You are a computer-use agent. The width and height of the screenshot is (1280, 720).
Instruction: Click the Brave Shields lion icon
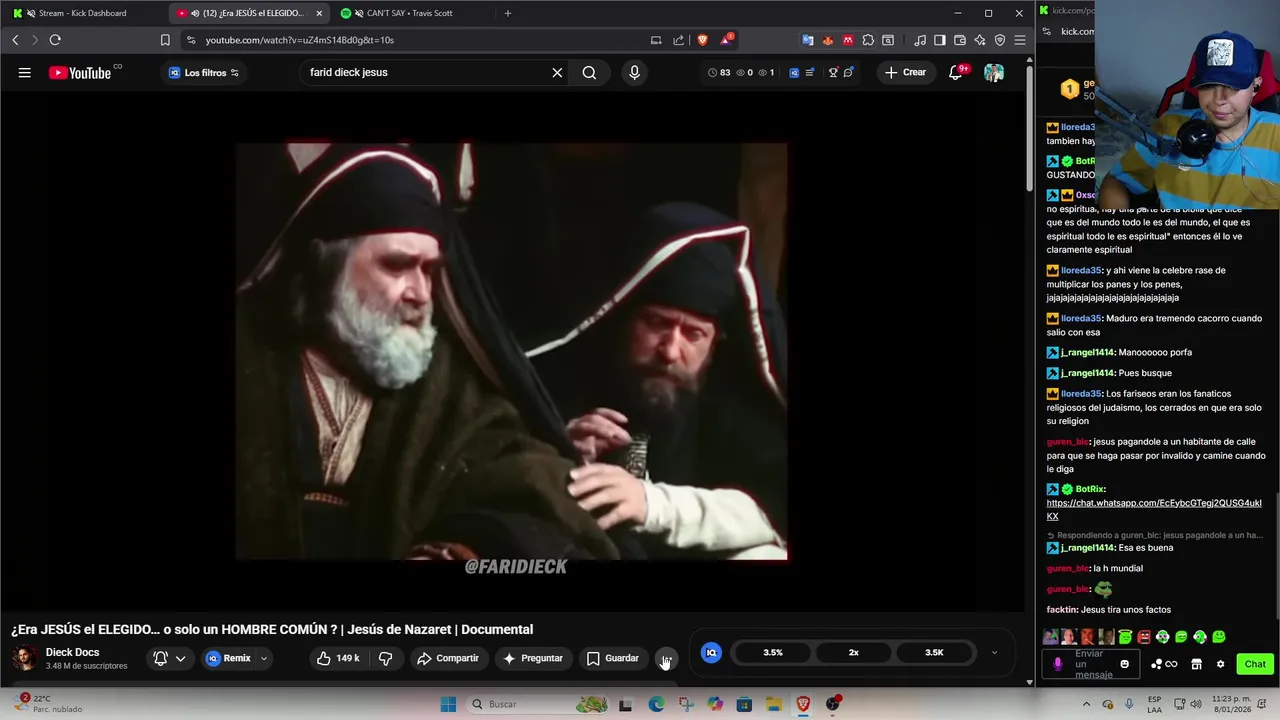click(703, 40)
